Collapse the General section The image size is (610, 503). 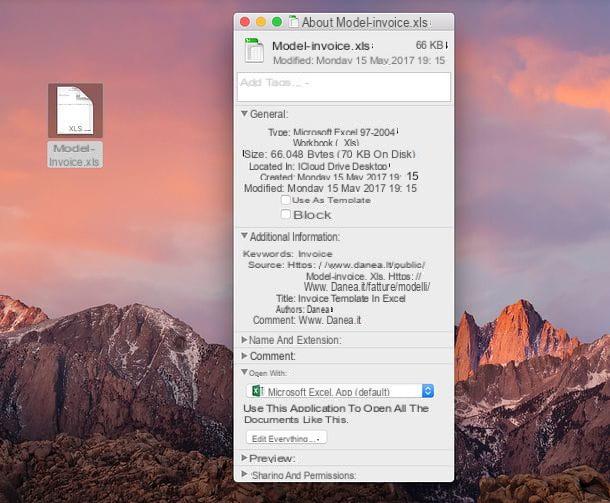[x=244, y=114]
